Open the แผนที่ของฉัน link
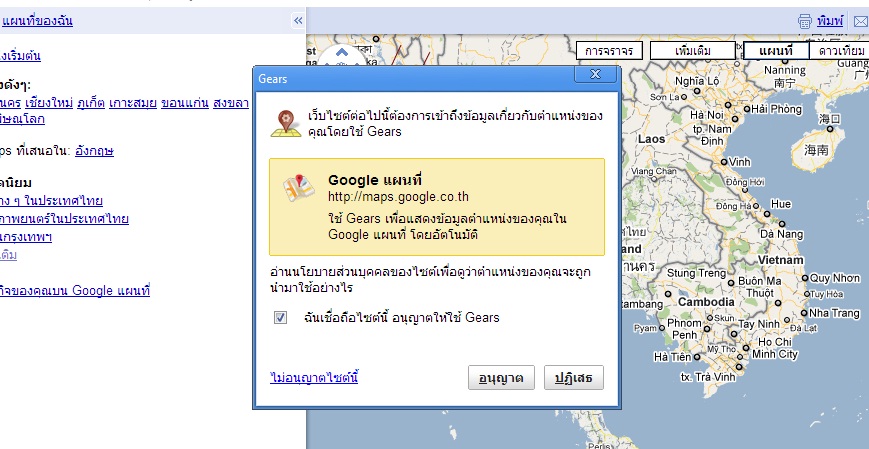This screenshot has width=869, height=449. 37,21
